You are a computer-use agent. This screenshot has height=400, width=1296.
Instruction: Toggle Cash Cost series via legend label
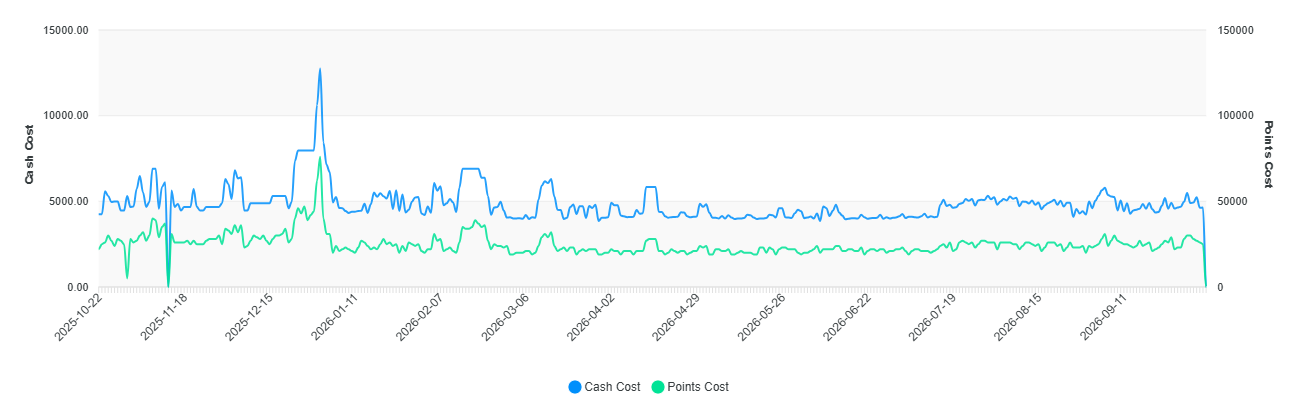coord(612,387)
